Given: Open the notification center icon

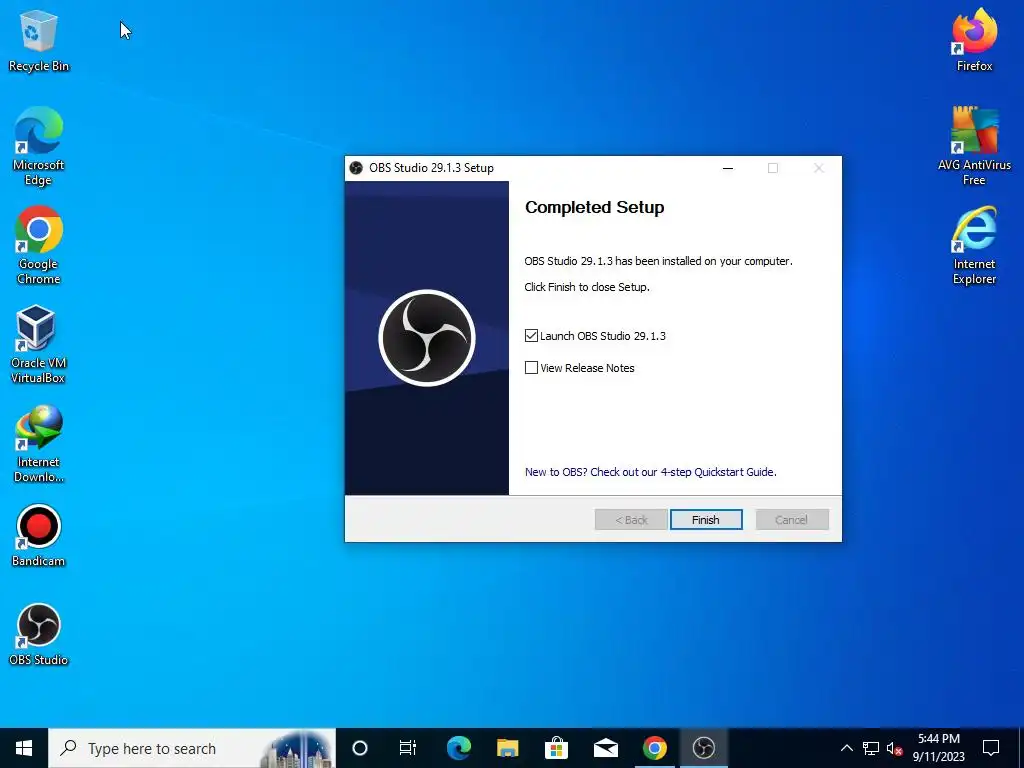Looking at the screenshot, I should (991, 748).
